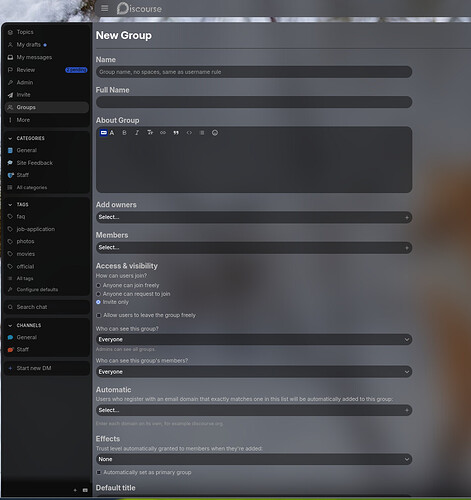471x500 pixels.
Task: Select the Anyone can join freely option
Action: (98, 285)
